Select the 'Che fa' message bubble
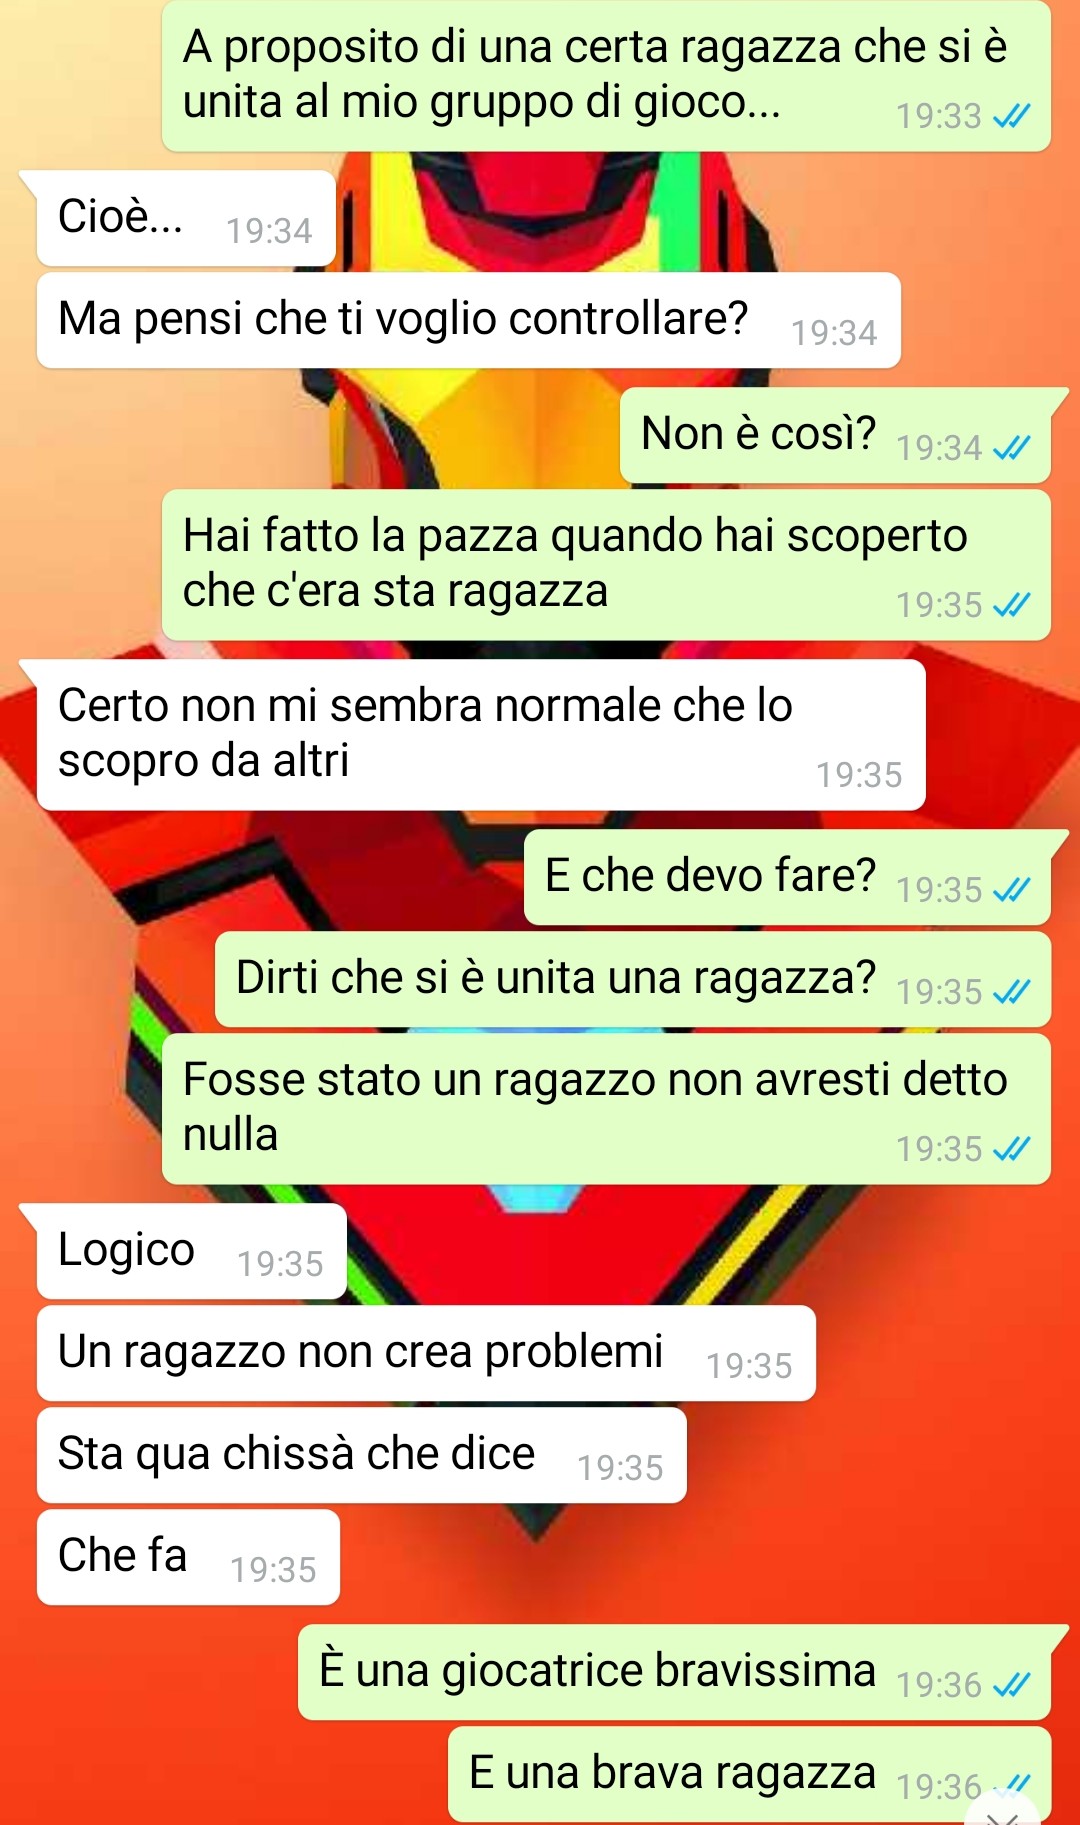 [188, 1557]
